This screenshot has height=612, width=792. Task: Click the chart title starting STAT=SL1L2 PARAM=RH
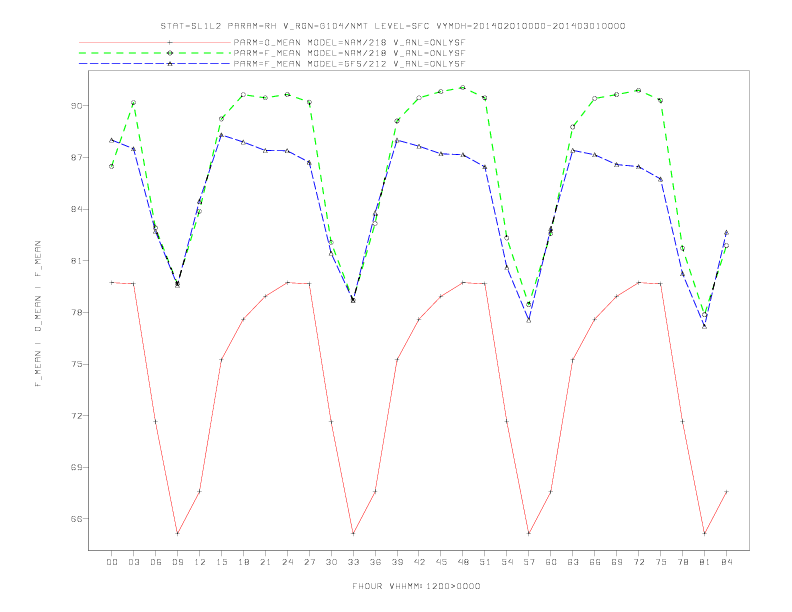[x=392, y=26]
